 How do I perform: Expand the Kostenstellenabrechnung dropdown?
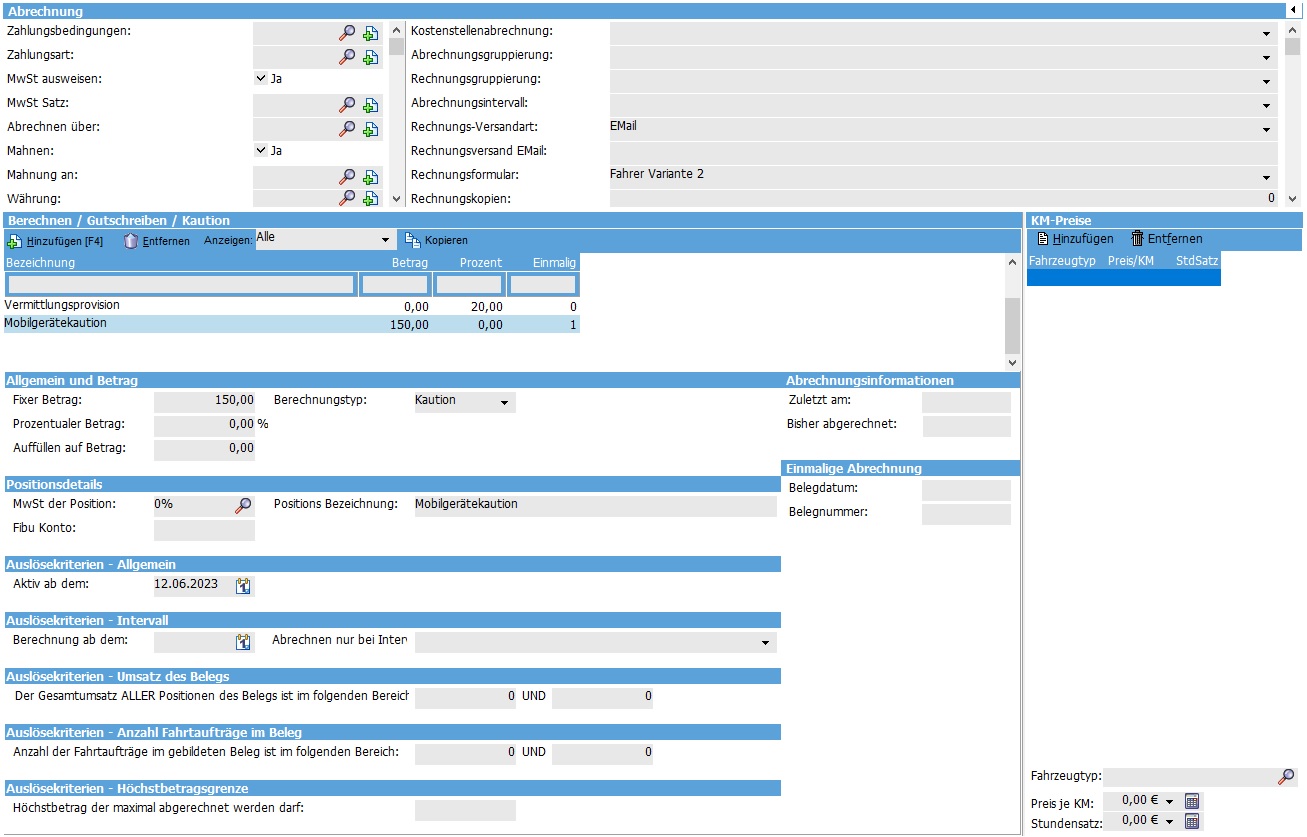tap(1266, 33)
